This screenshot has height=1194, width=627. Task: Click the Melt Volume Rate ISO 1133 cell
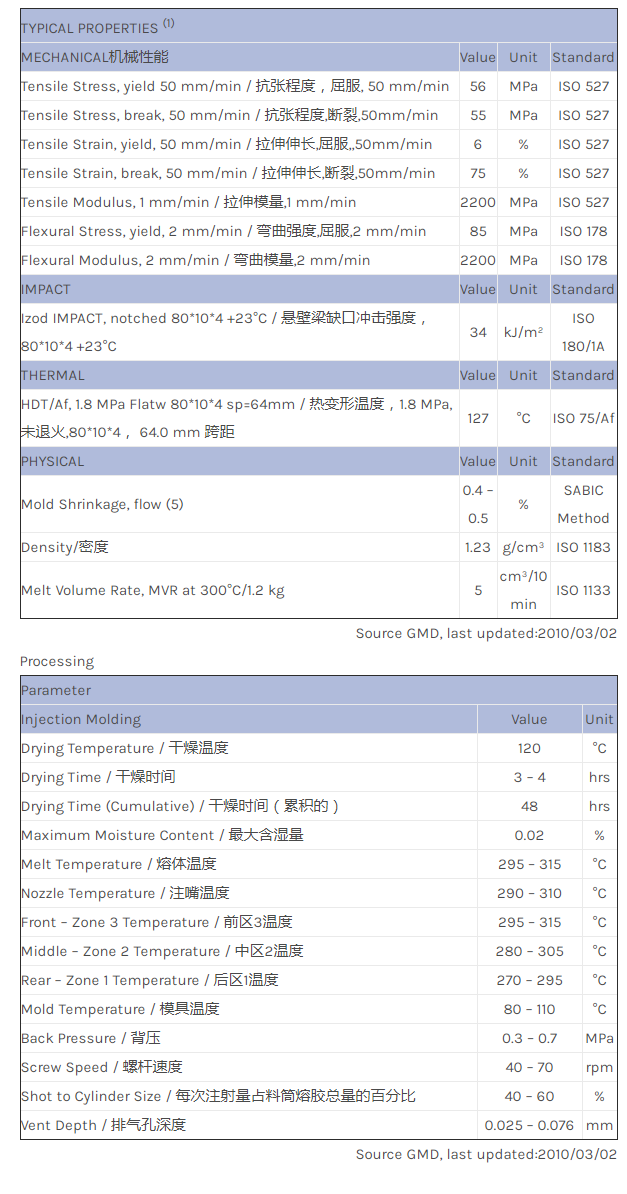(x=584, y=590)
